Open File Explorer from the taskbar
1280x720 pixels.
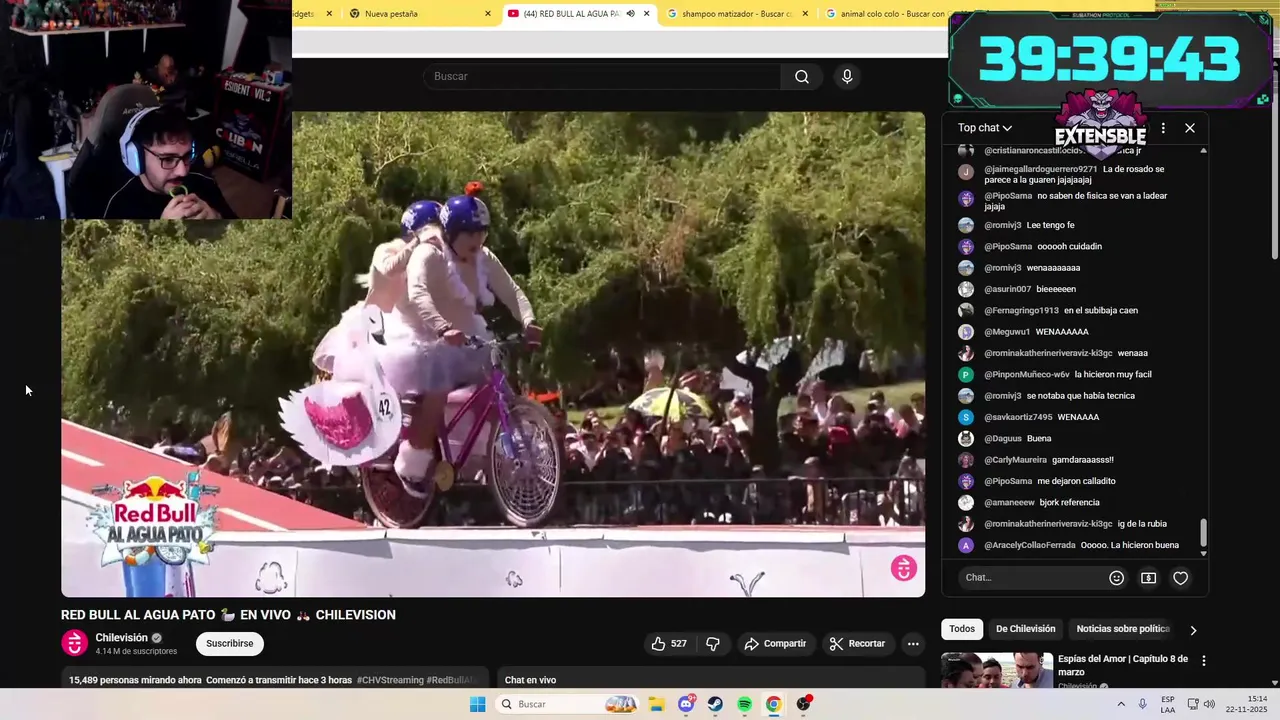(x=658, y=704)
